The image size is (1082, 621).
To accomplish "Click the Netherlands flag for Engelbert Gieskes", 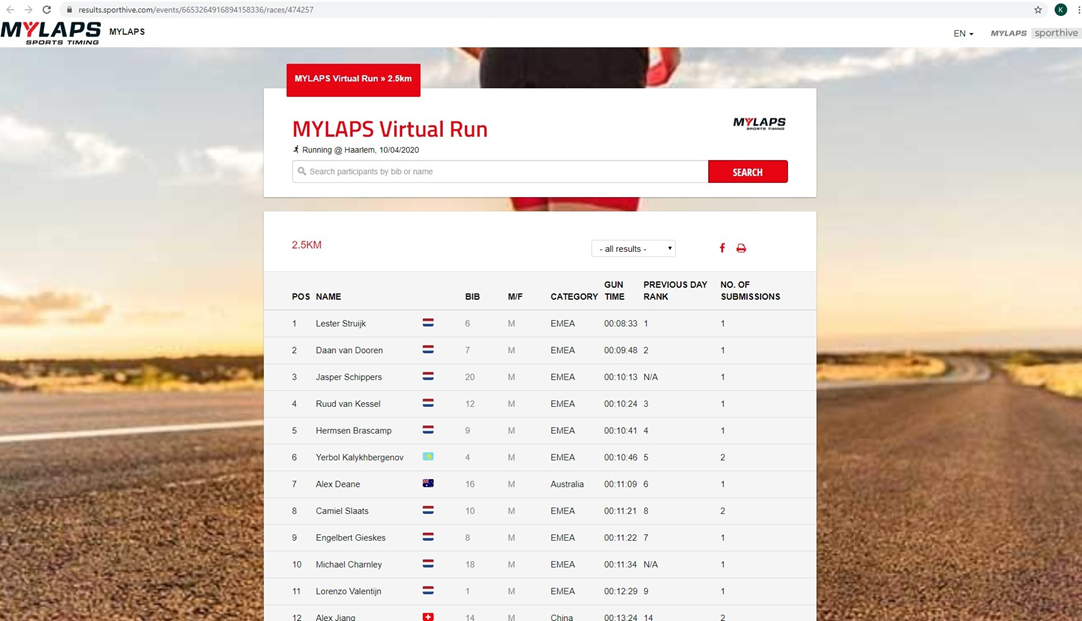I will pos(428,537).
